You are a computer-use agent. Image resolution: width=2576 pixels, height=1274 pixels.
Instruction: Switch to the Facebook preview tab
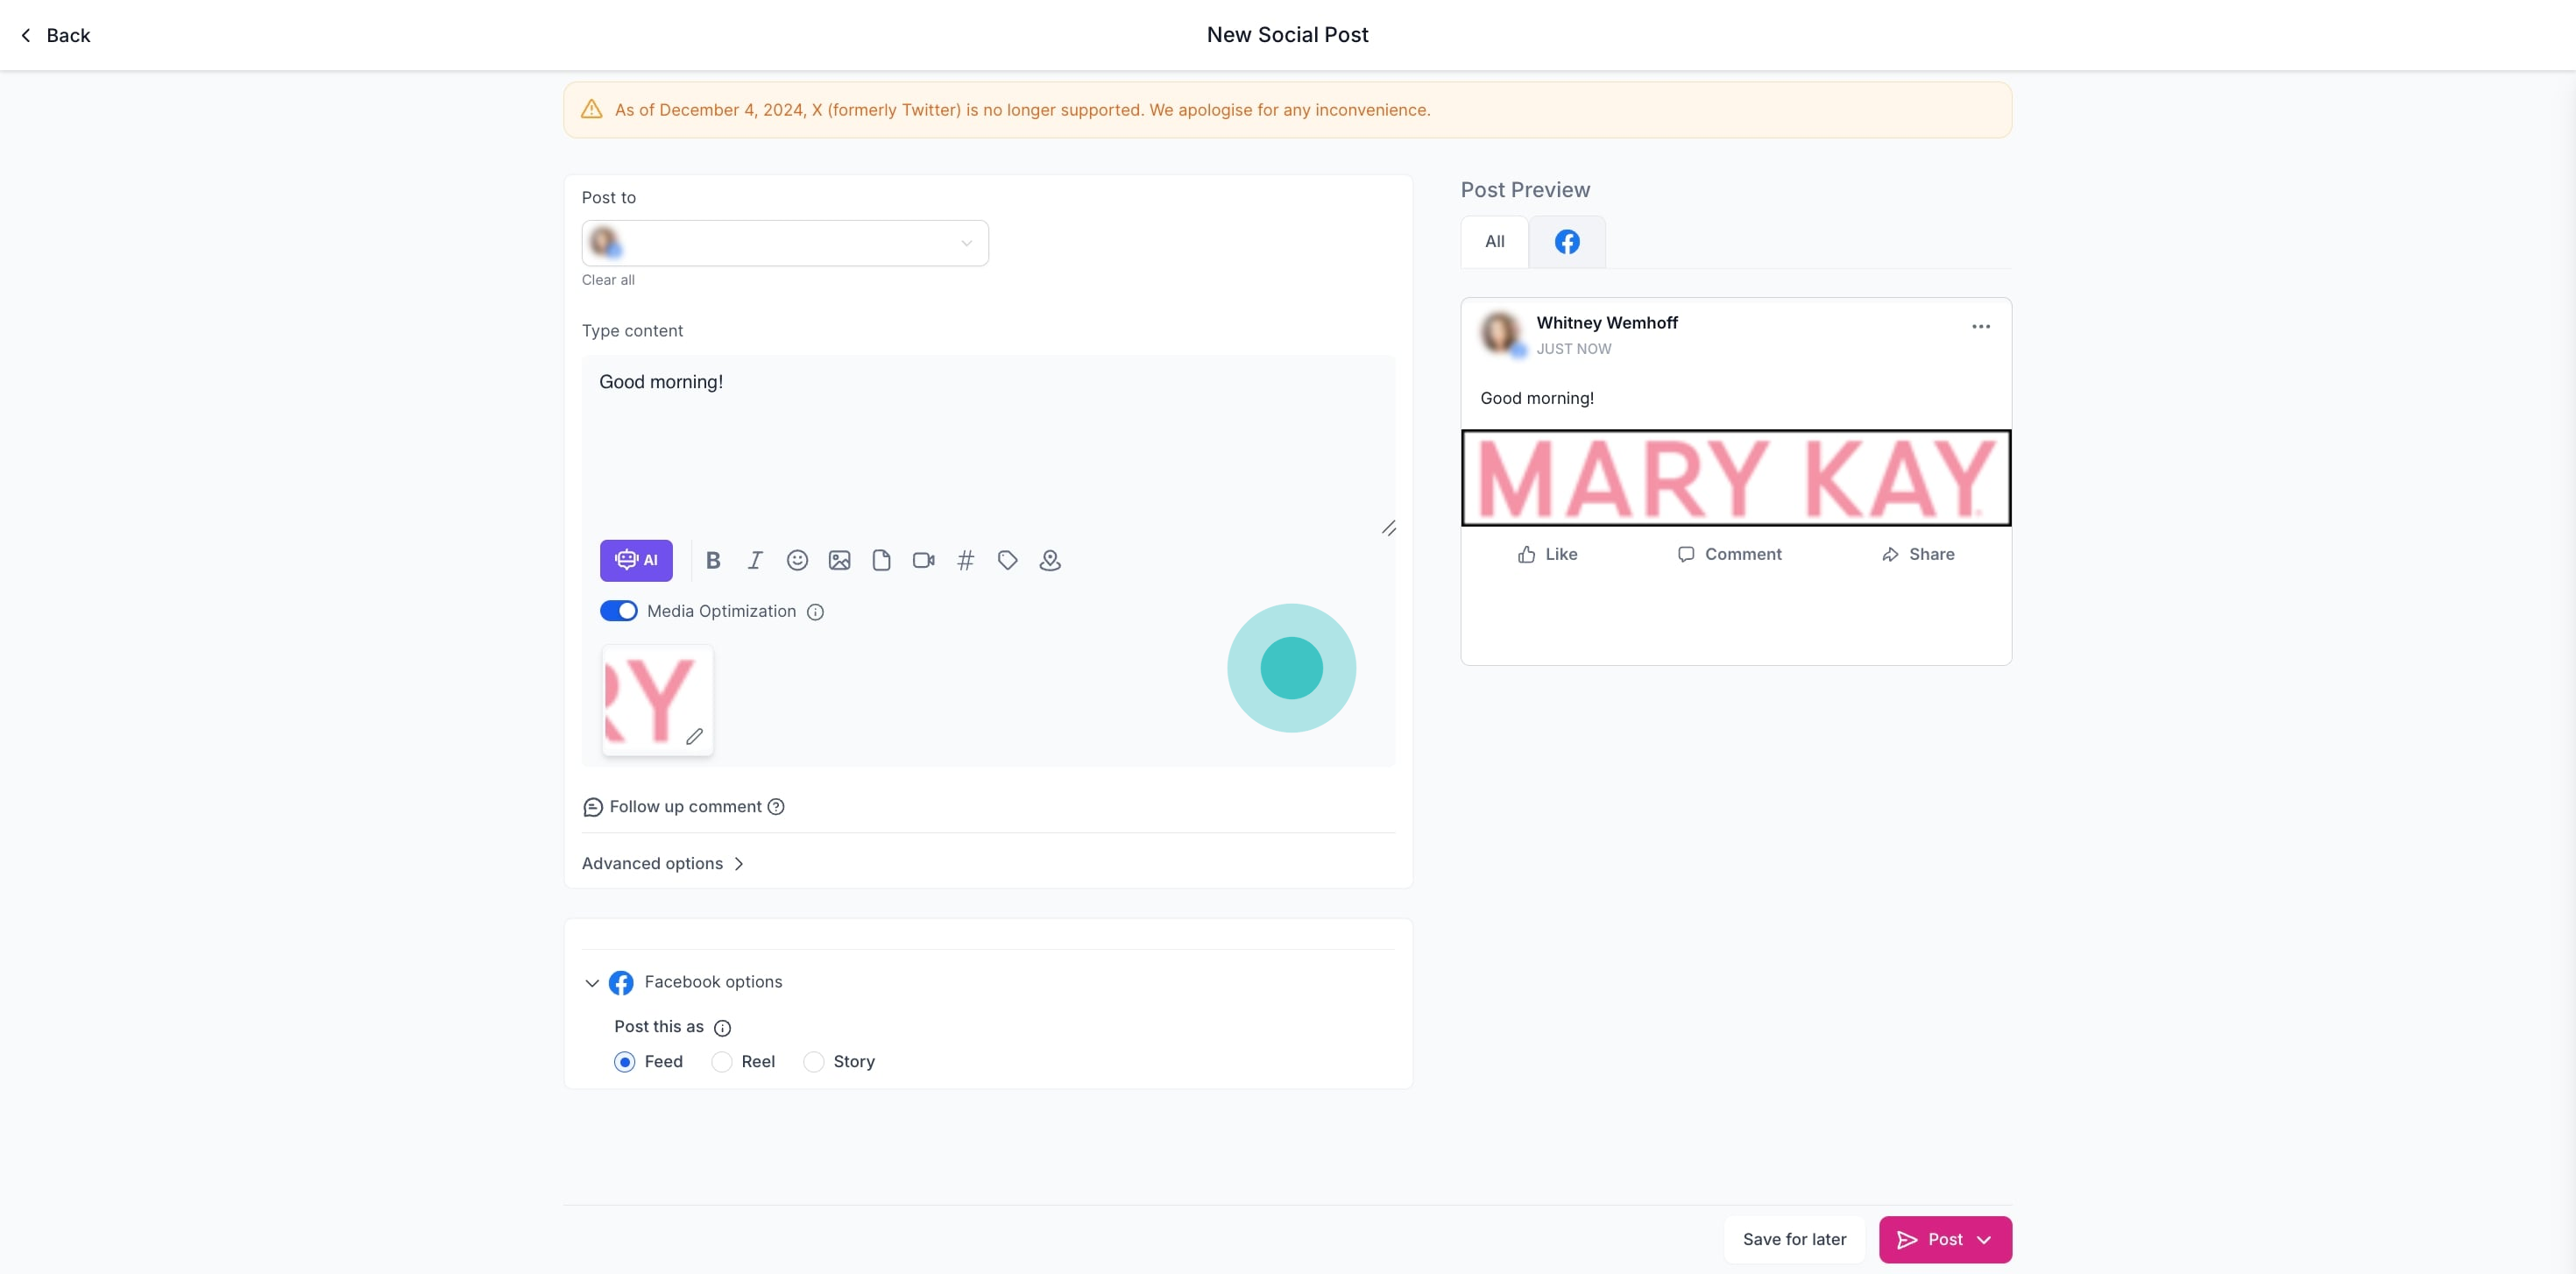tap(1567, 242)
